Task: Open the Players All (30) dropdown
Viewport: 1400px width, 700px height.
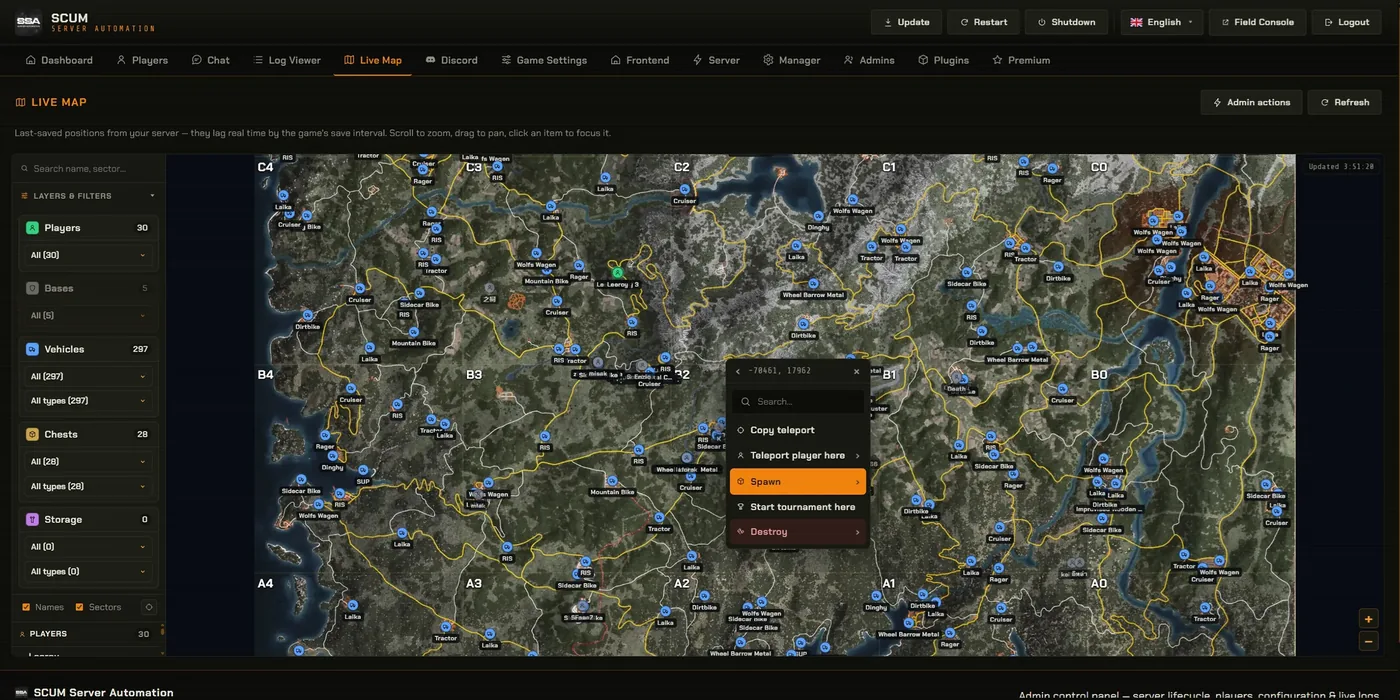Action: pyautogui.click(x=88, y=255)
